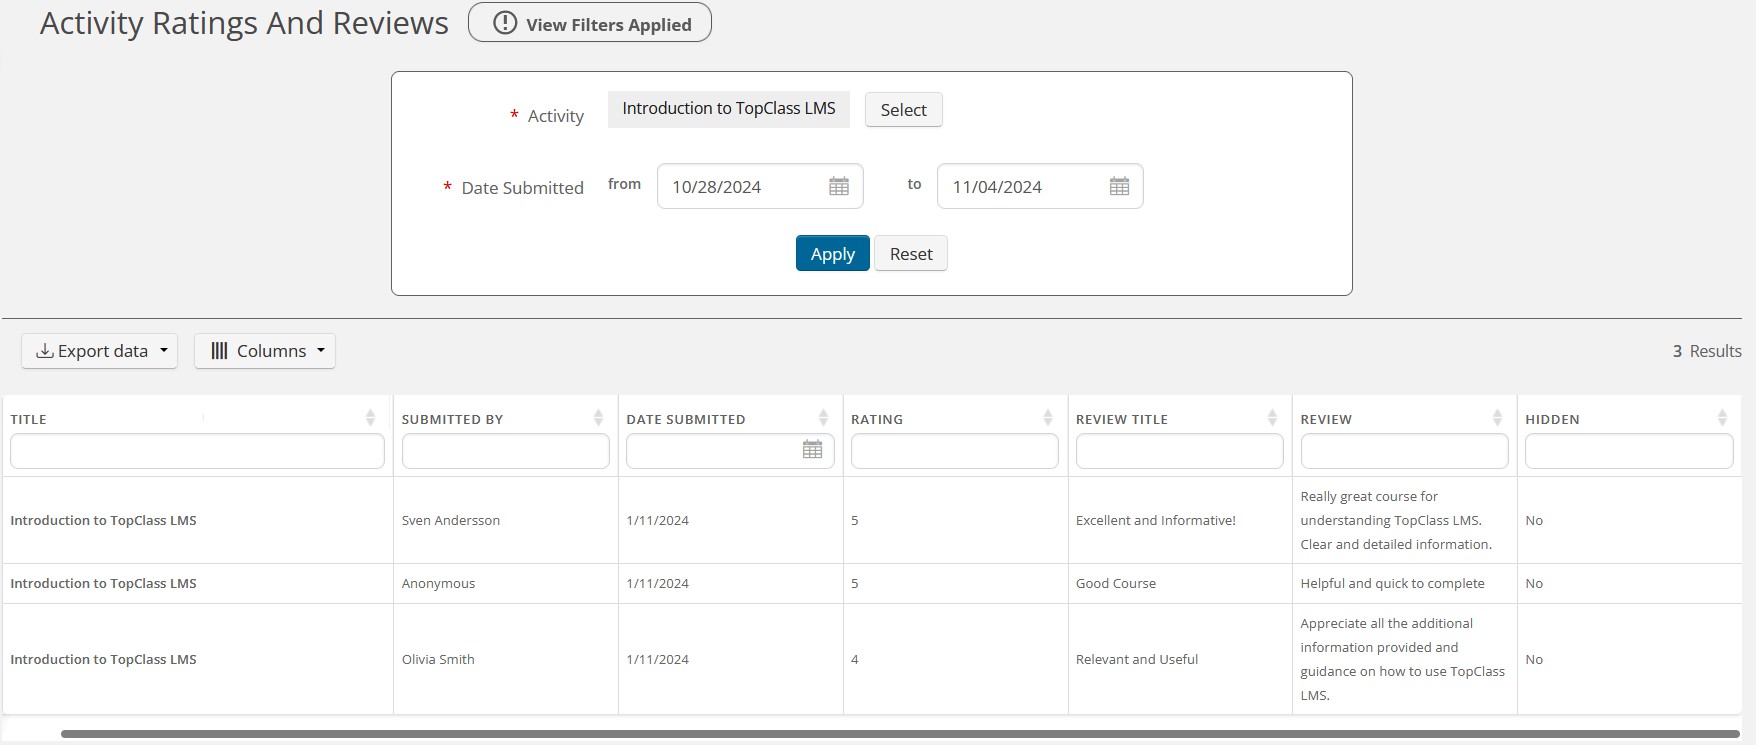
Task: Click the rating 4 in Olivia Smith's row
Action: tap(855, 660)
